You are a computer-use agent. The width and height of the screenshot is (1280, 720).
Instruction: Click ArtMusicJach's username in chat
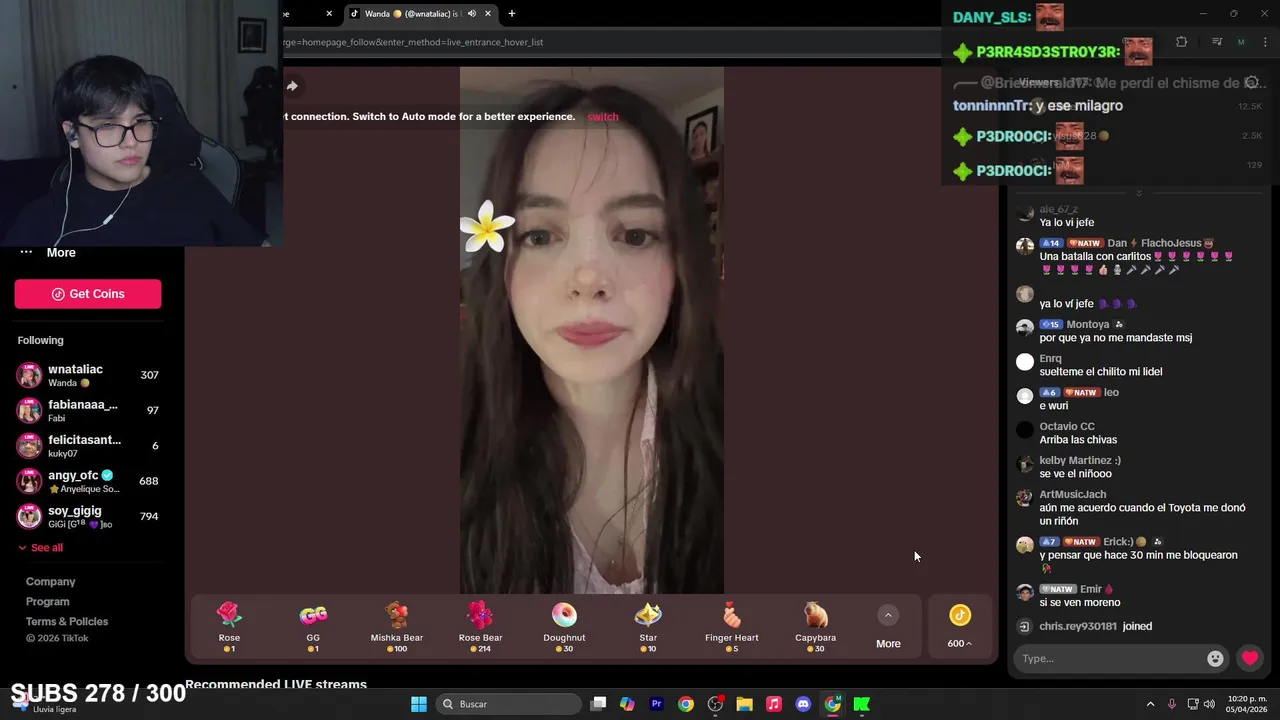coord(1073,494)
